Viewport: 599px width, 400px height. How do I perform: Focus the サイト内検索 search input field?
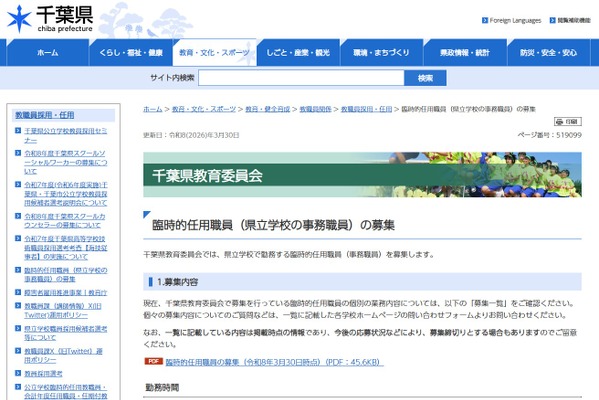[x=301, y=78]
